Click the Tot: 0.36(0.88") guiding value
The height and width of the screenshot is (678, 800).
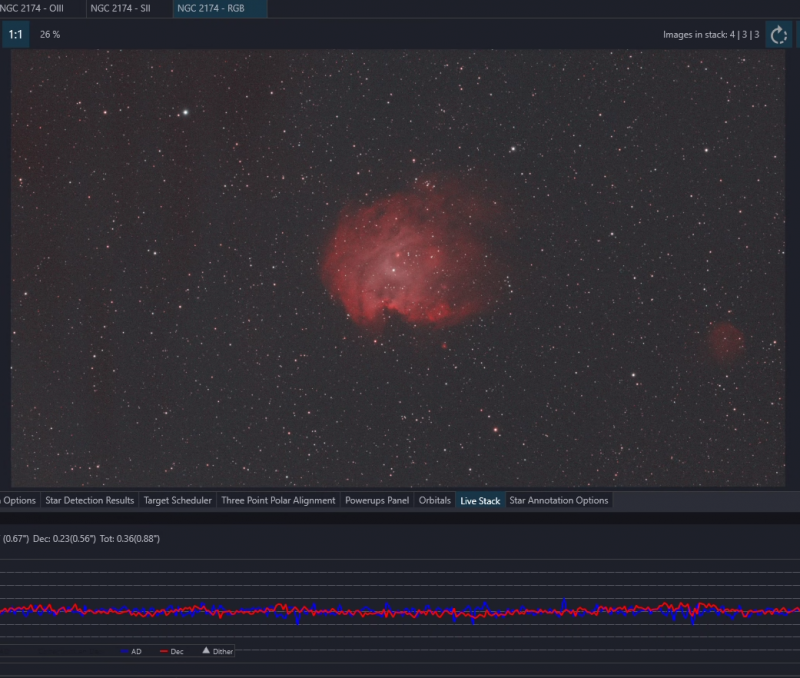130,539
